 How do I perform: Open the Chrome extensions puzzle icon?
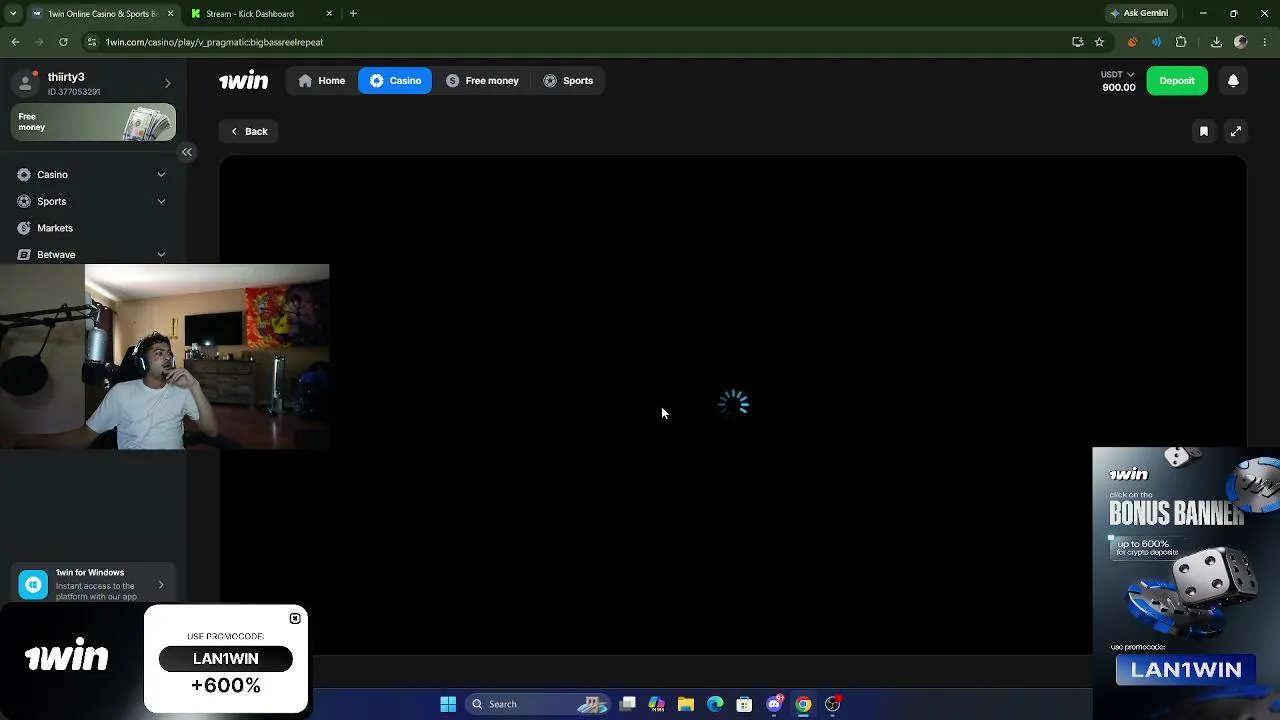1181,42
